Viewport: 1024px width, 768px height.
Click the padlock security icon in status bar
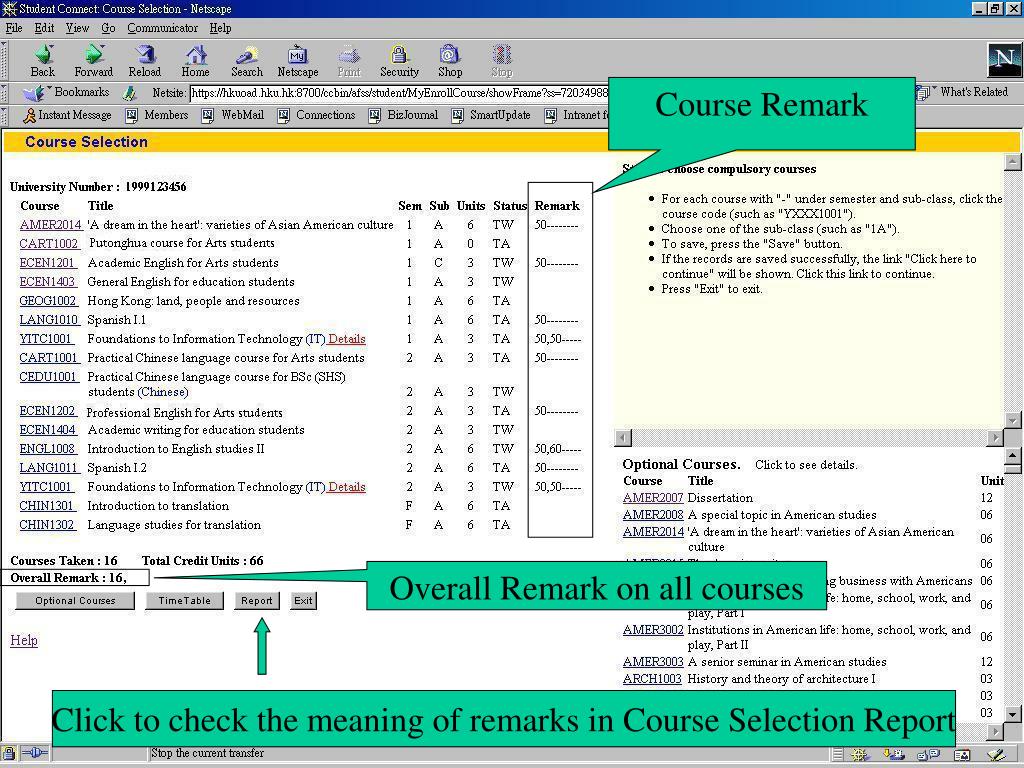coord(8,754)
